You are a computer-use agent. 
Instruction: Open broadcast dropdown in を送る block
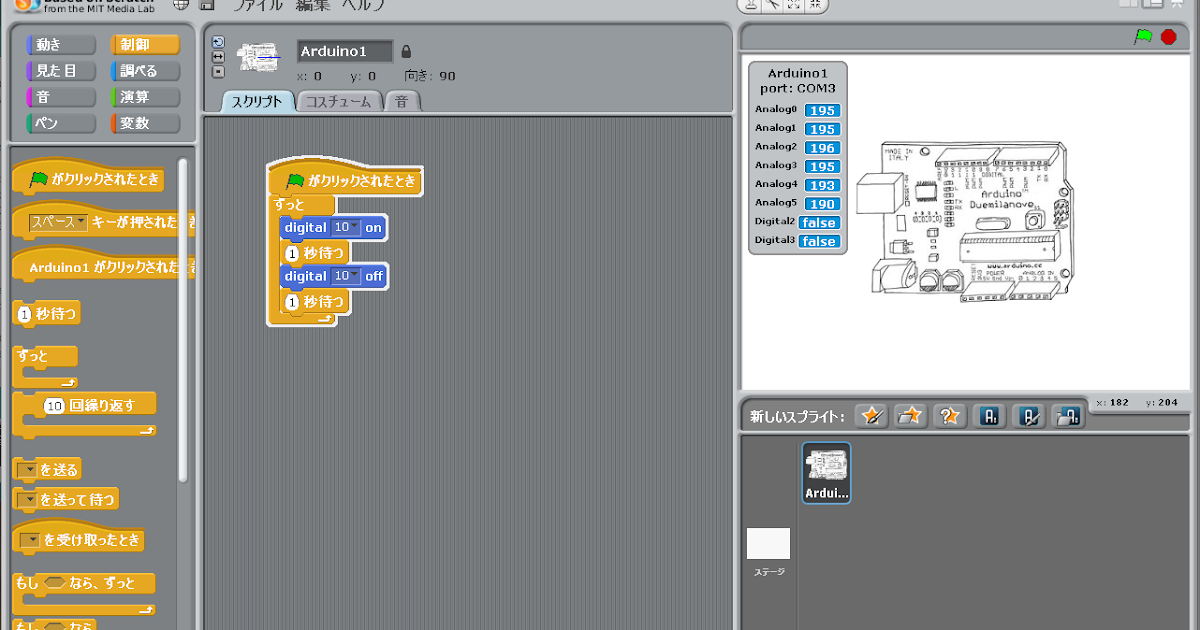point(29,468)
